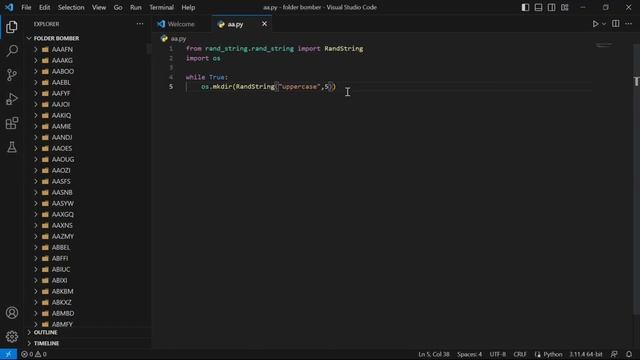Click the Spaces: 4 indentation status item
Screen dimensions: 640x360
tap(469, 354)
